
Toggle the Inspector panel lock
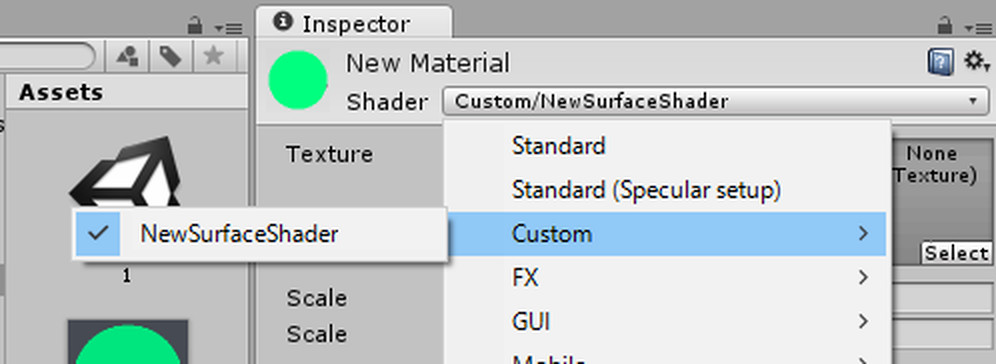point(946,25)
